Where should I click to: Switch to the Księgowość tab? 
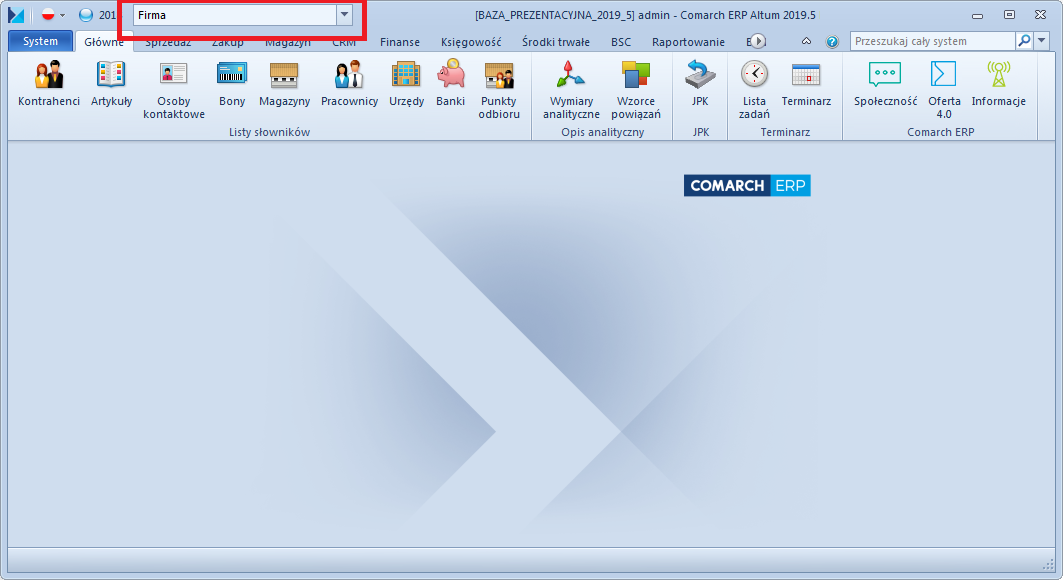471,42
